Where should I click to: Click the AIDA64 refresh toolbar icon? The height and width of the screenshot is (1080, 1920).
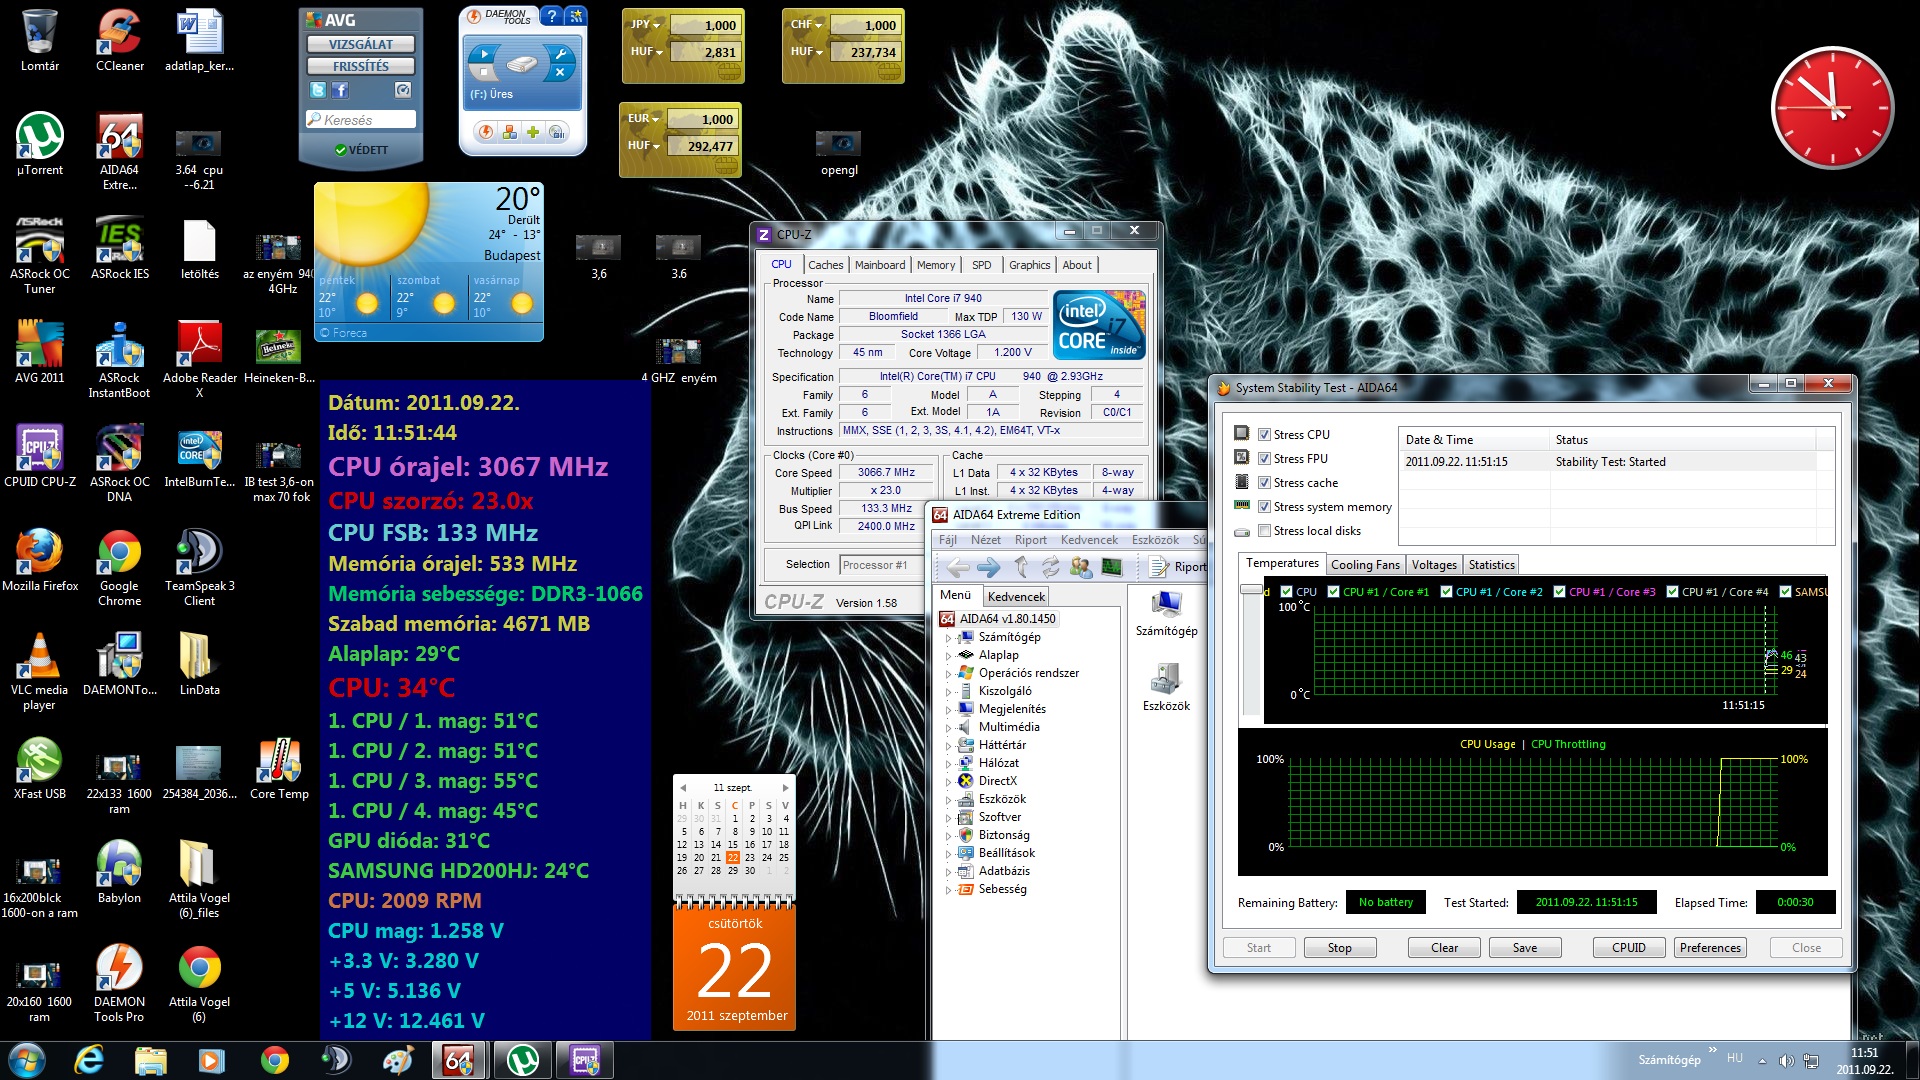coord(1050,568)
